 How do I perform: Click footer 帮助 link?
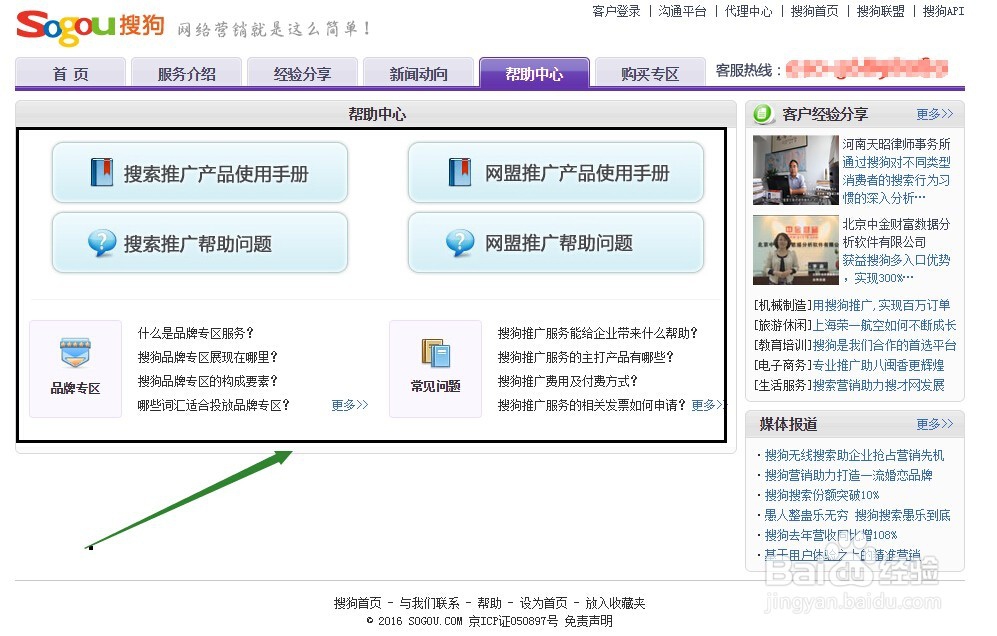(489, 603)
